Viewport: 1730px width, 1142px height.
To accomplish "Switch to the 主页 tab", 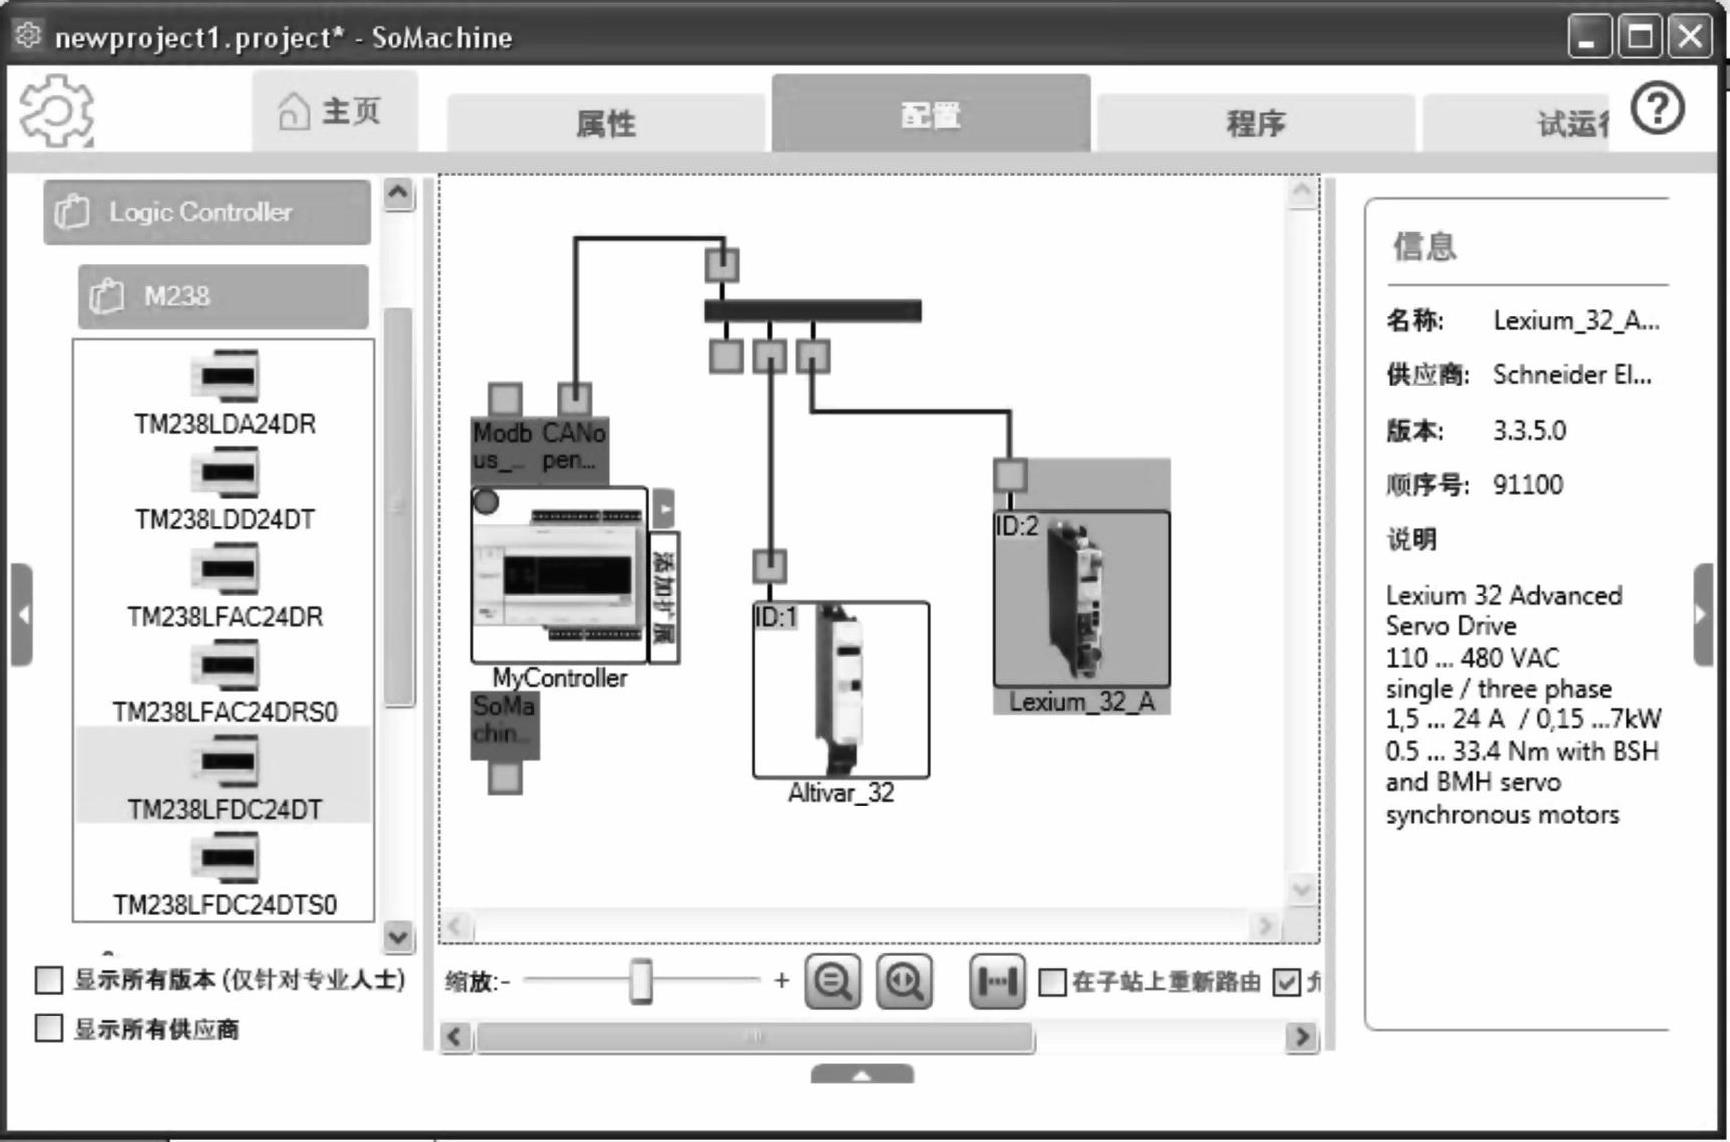I will point(334,111).
